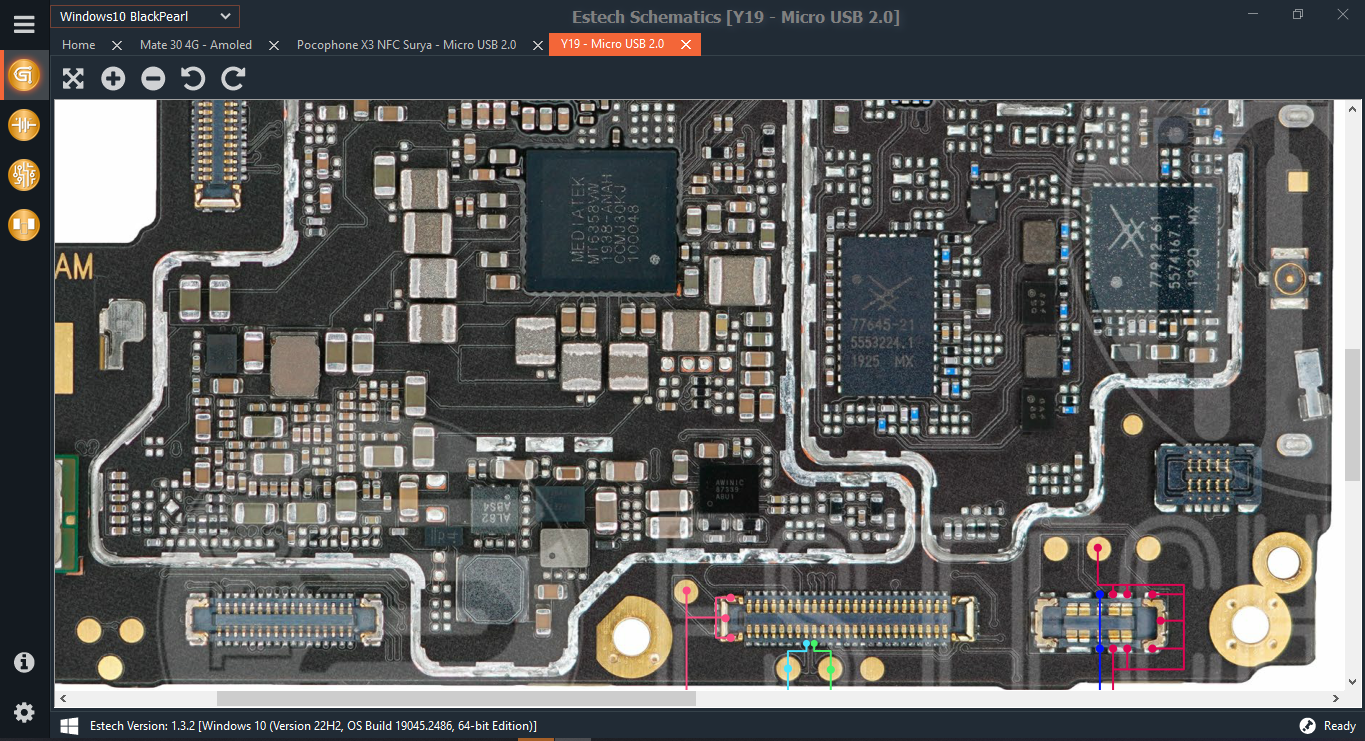Zoom in with the plus icon
The width and height of the screenshot is (1365, 741).
click(x=113, y=78)
